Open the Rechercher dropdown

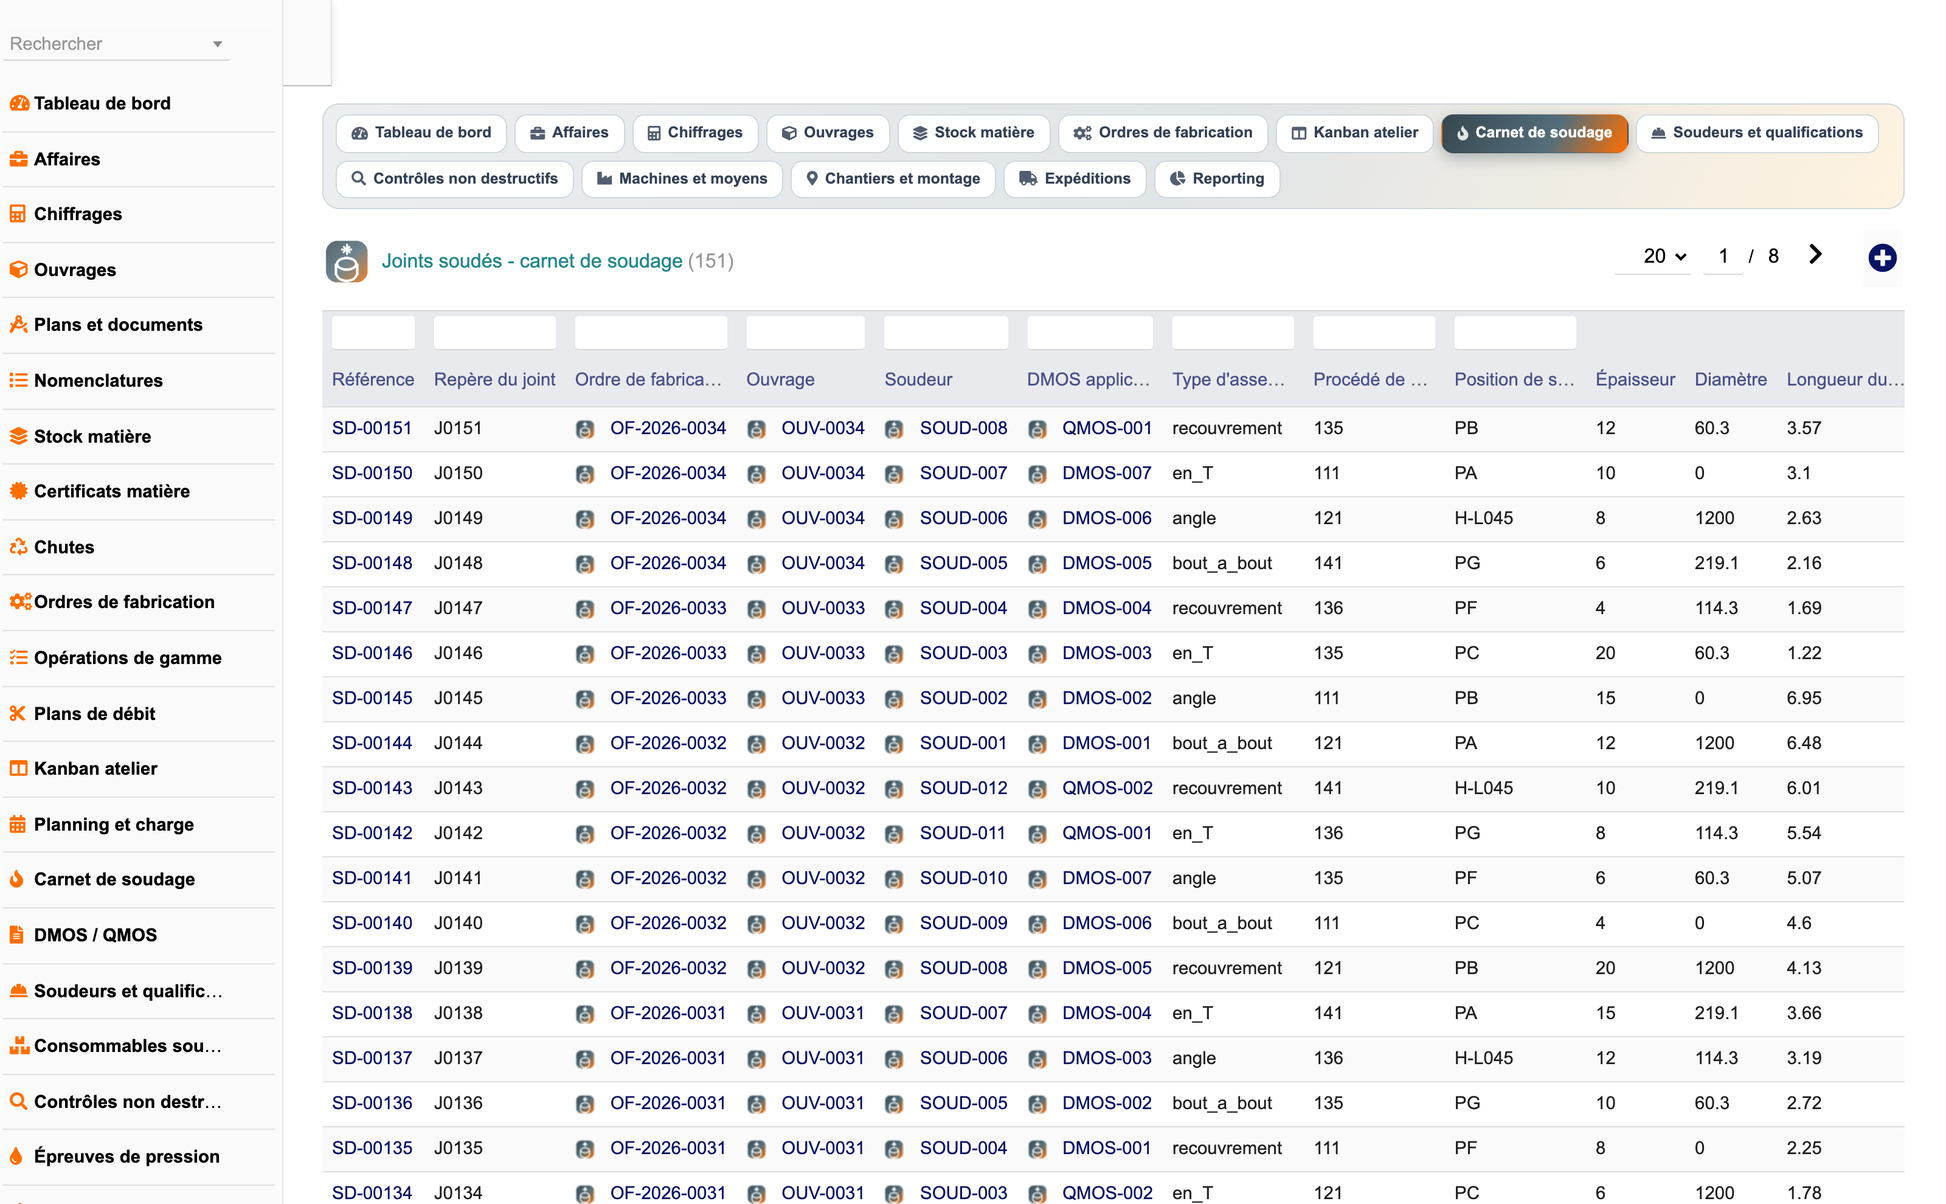pyautogui.click(x=116, y=44)
